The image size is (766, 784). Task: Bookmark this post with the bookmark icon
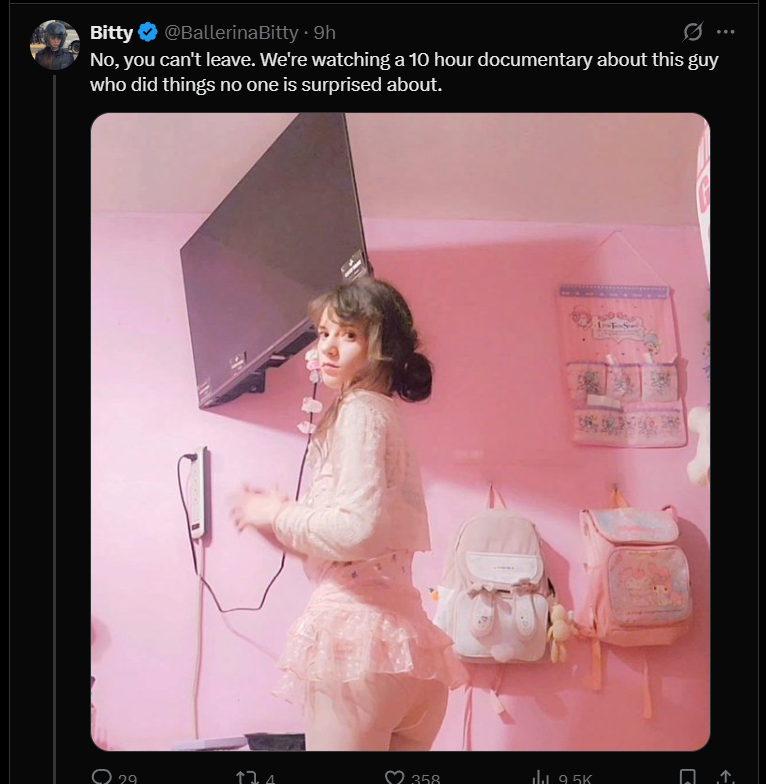point(688,778)
